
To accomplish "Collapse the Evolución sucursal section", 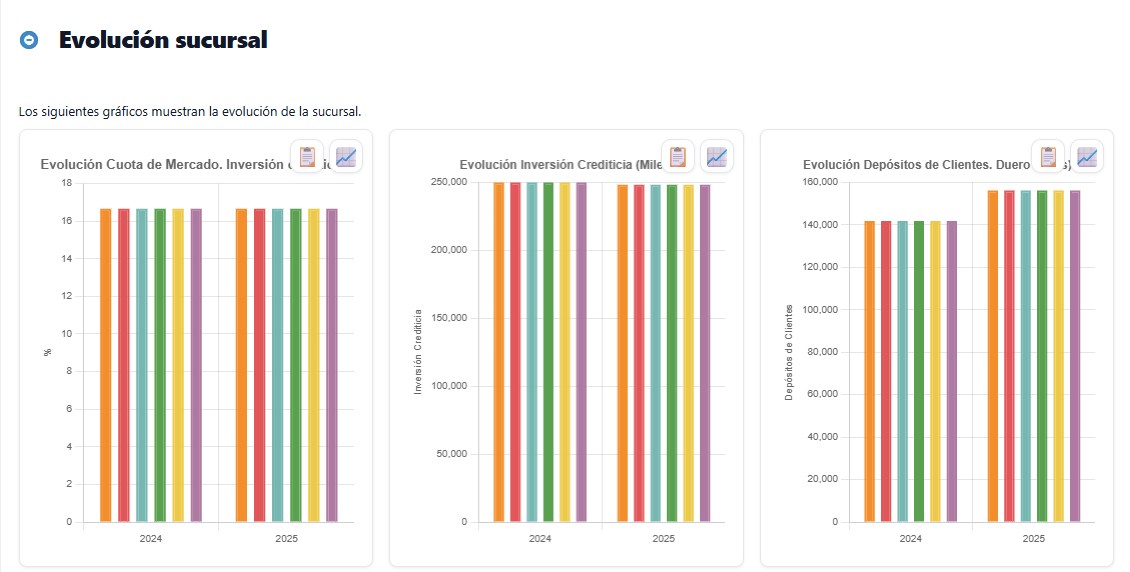I will pyautogui.click(x=29, y=40).
